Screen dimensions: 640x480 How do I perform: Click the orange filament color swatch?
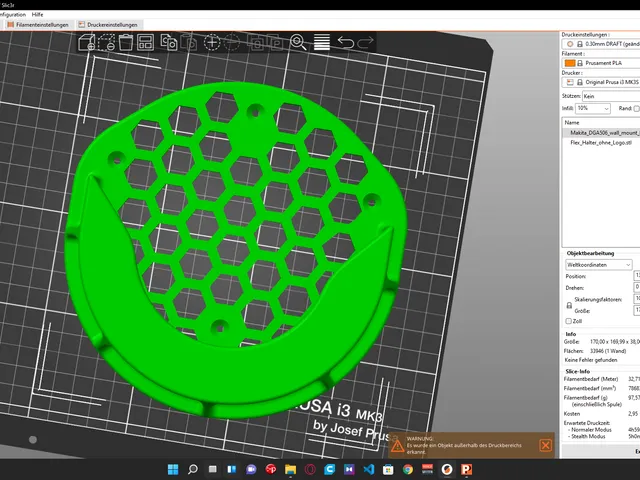click(570, 63)
